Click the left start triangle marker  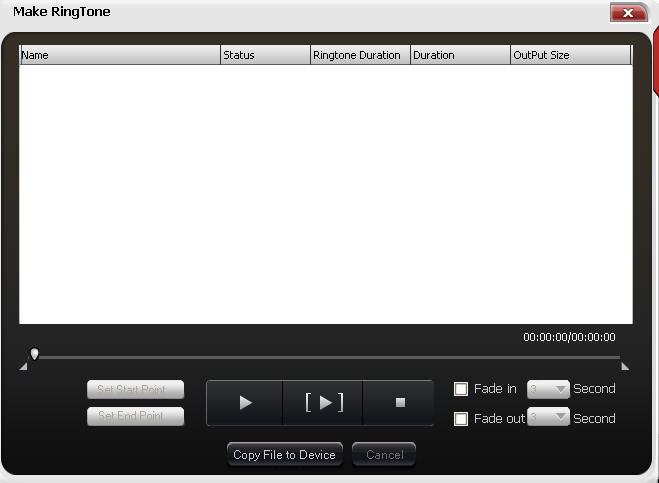23,366
